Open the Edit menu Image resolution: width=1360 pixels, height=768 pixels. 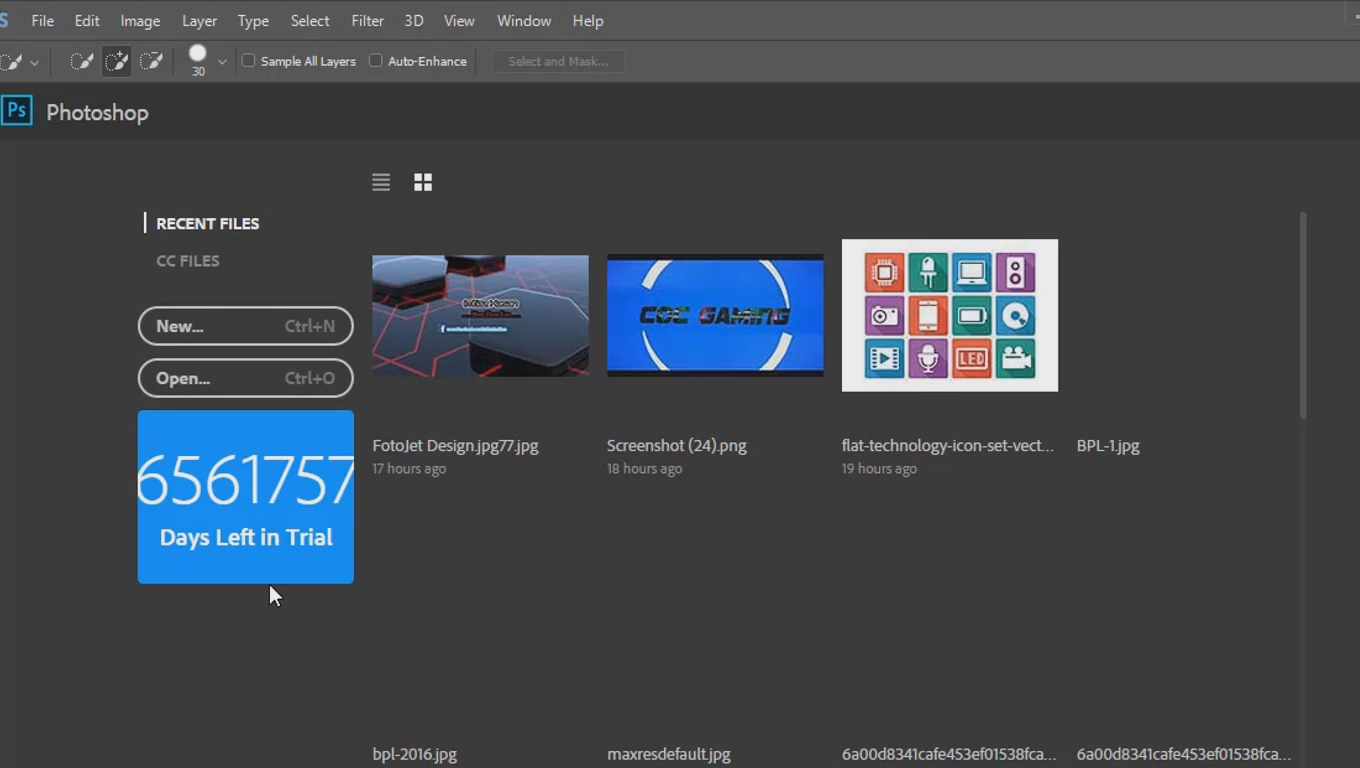(x=87, y=20)
